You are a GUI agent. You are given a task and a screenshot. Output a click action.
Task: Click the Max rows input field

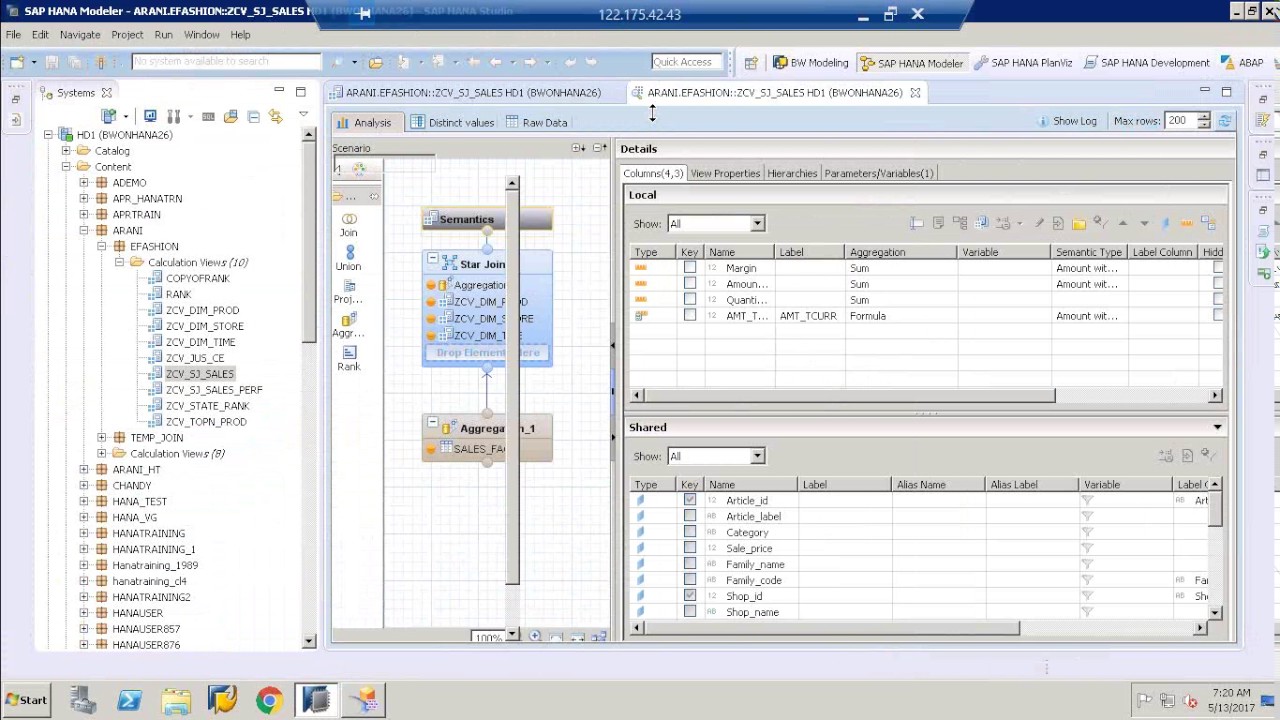[1180, 120]
